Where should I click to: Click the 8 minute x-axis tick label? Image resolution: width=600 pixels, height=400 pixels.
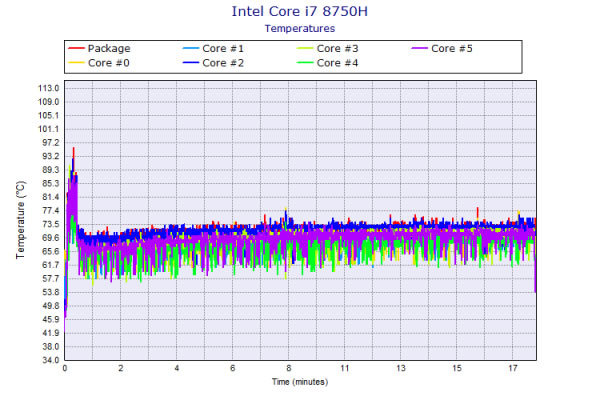(289, 368)
